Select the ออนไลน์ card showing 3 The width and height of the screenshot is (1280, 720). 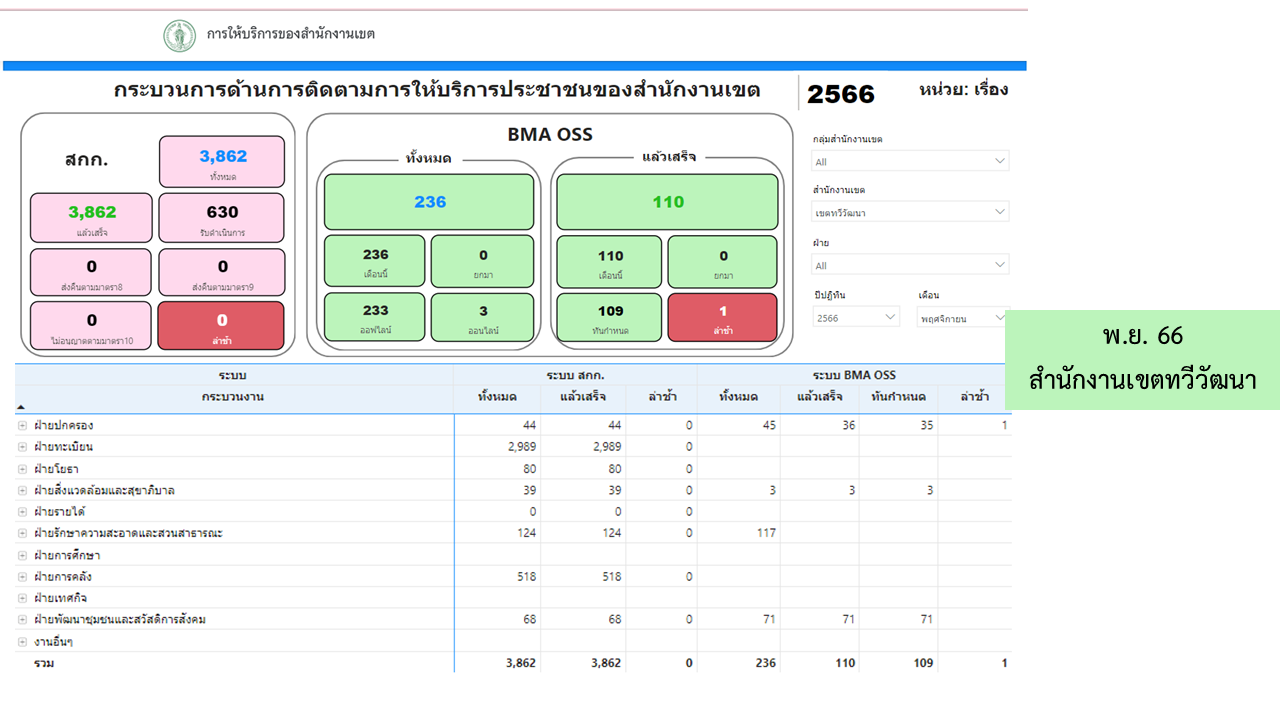[x=482, y=318]
